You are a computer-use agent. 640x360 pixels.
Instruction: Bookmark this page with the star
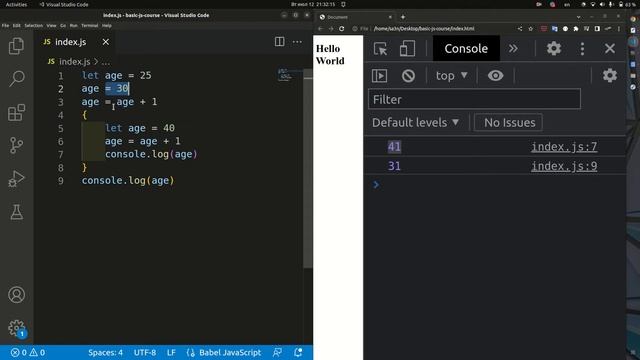pos(531,29)
